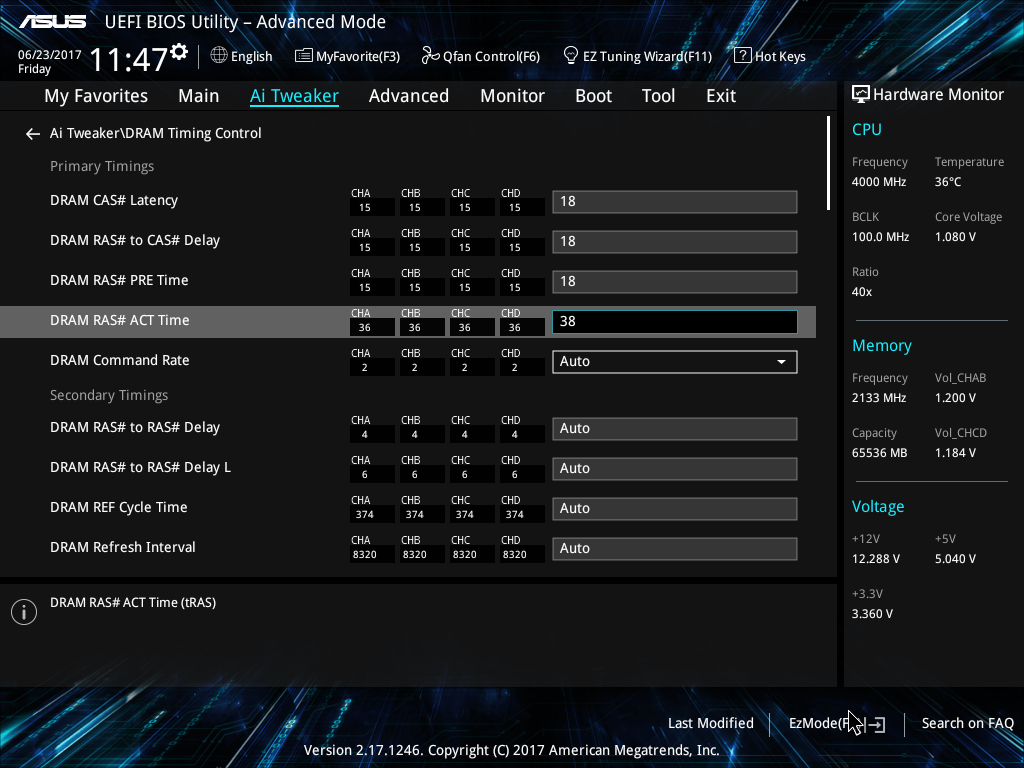Click the +5V reading 5.040 V
This screenshot has height=768, width=1024.
point(955,559)
